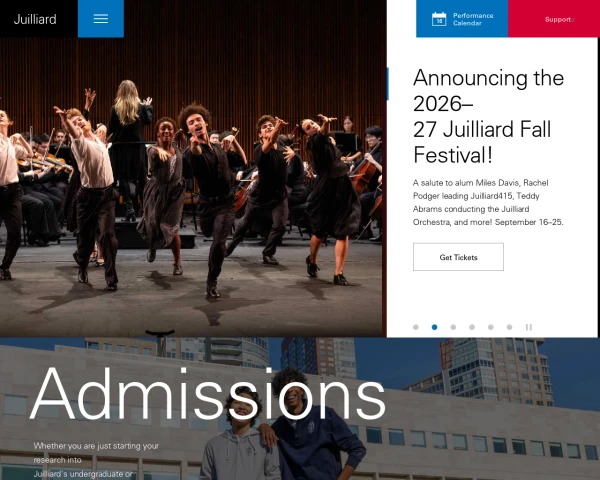Click the Get Tickets button
Image resolution: width=600 pixels, height=480 pixels.
458,257
